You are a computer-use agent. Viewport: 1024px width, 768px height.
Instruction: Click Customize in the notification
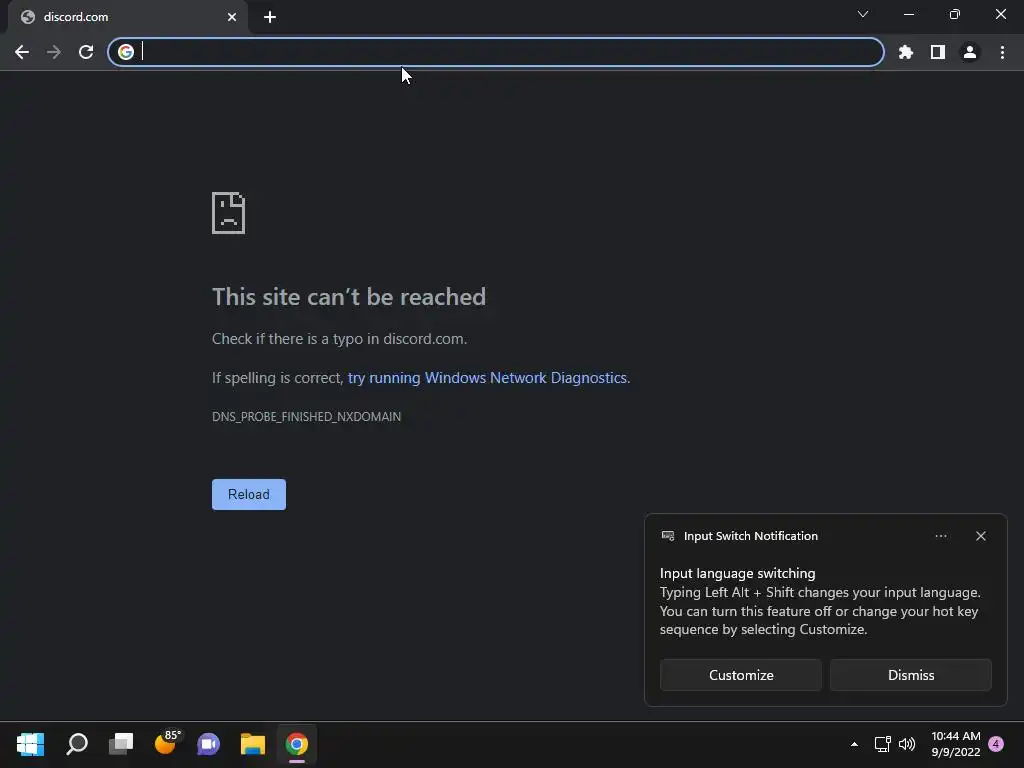[x=741, y=675]
